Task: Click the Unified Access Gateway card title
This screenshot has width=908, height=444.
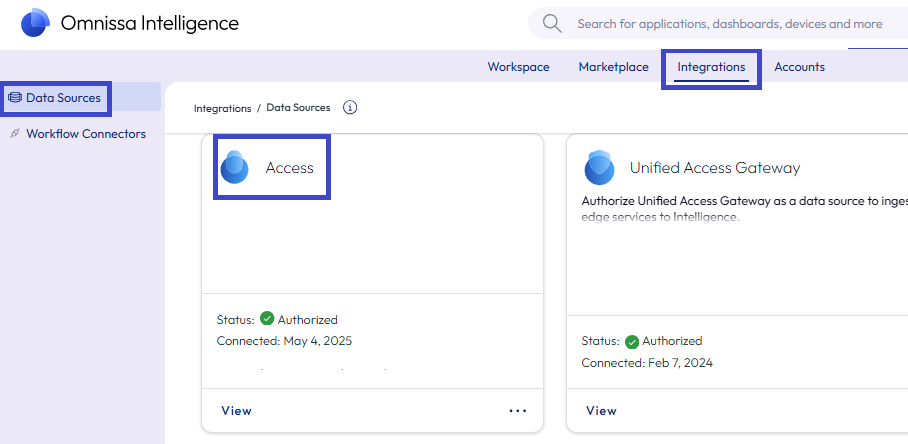Action: click(715, 168)
